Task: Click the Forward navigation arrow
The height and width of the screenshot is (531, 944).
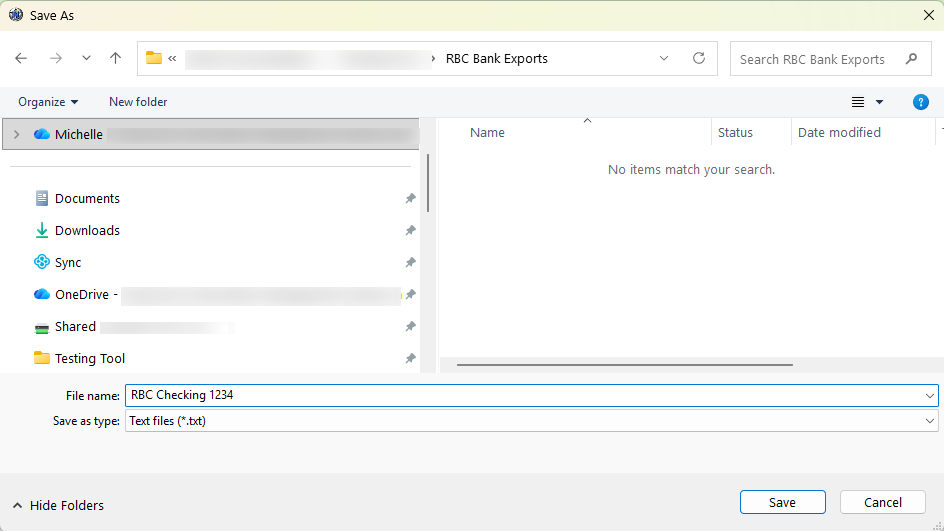Action: pos(55,58)
